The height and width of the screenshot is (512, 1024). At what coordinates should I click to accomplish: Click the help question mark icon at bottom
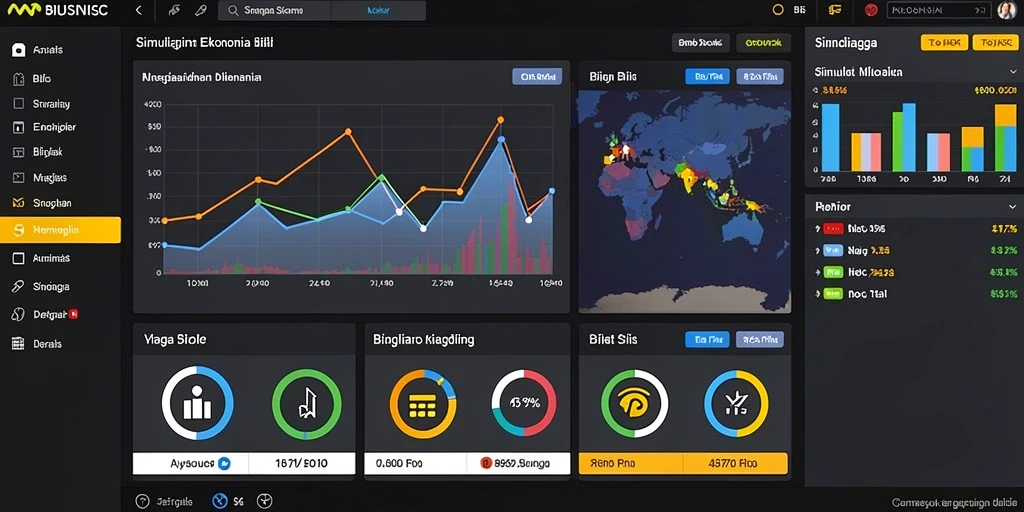[x=142, y=502]
